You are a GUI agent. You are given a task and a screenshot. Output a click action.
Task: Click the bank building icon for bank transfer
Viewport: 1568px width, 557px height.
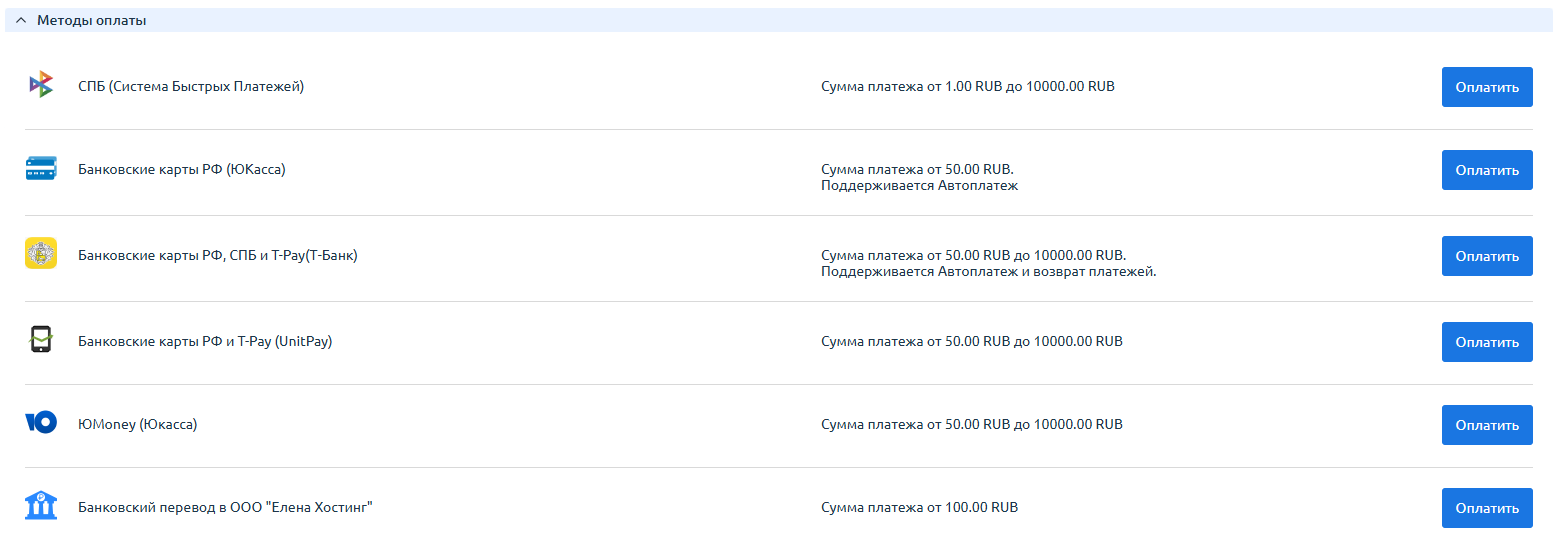tap(40, 506)
